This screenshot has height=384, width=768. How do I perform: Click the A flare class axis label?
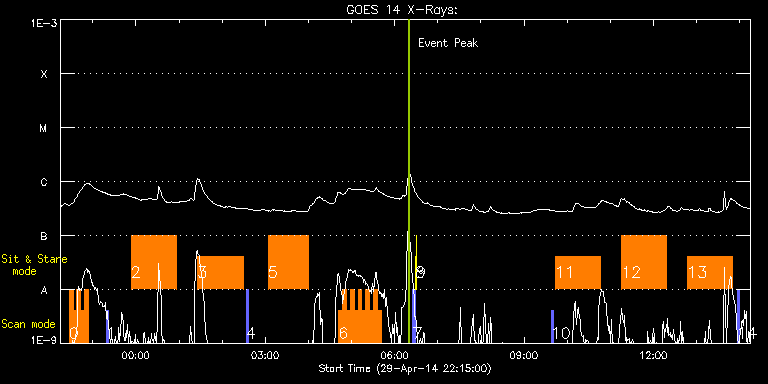[x=44, y=291]
